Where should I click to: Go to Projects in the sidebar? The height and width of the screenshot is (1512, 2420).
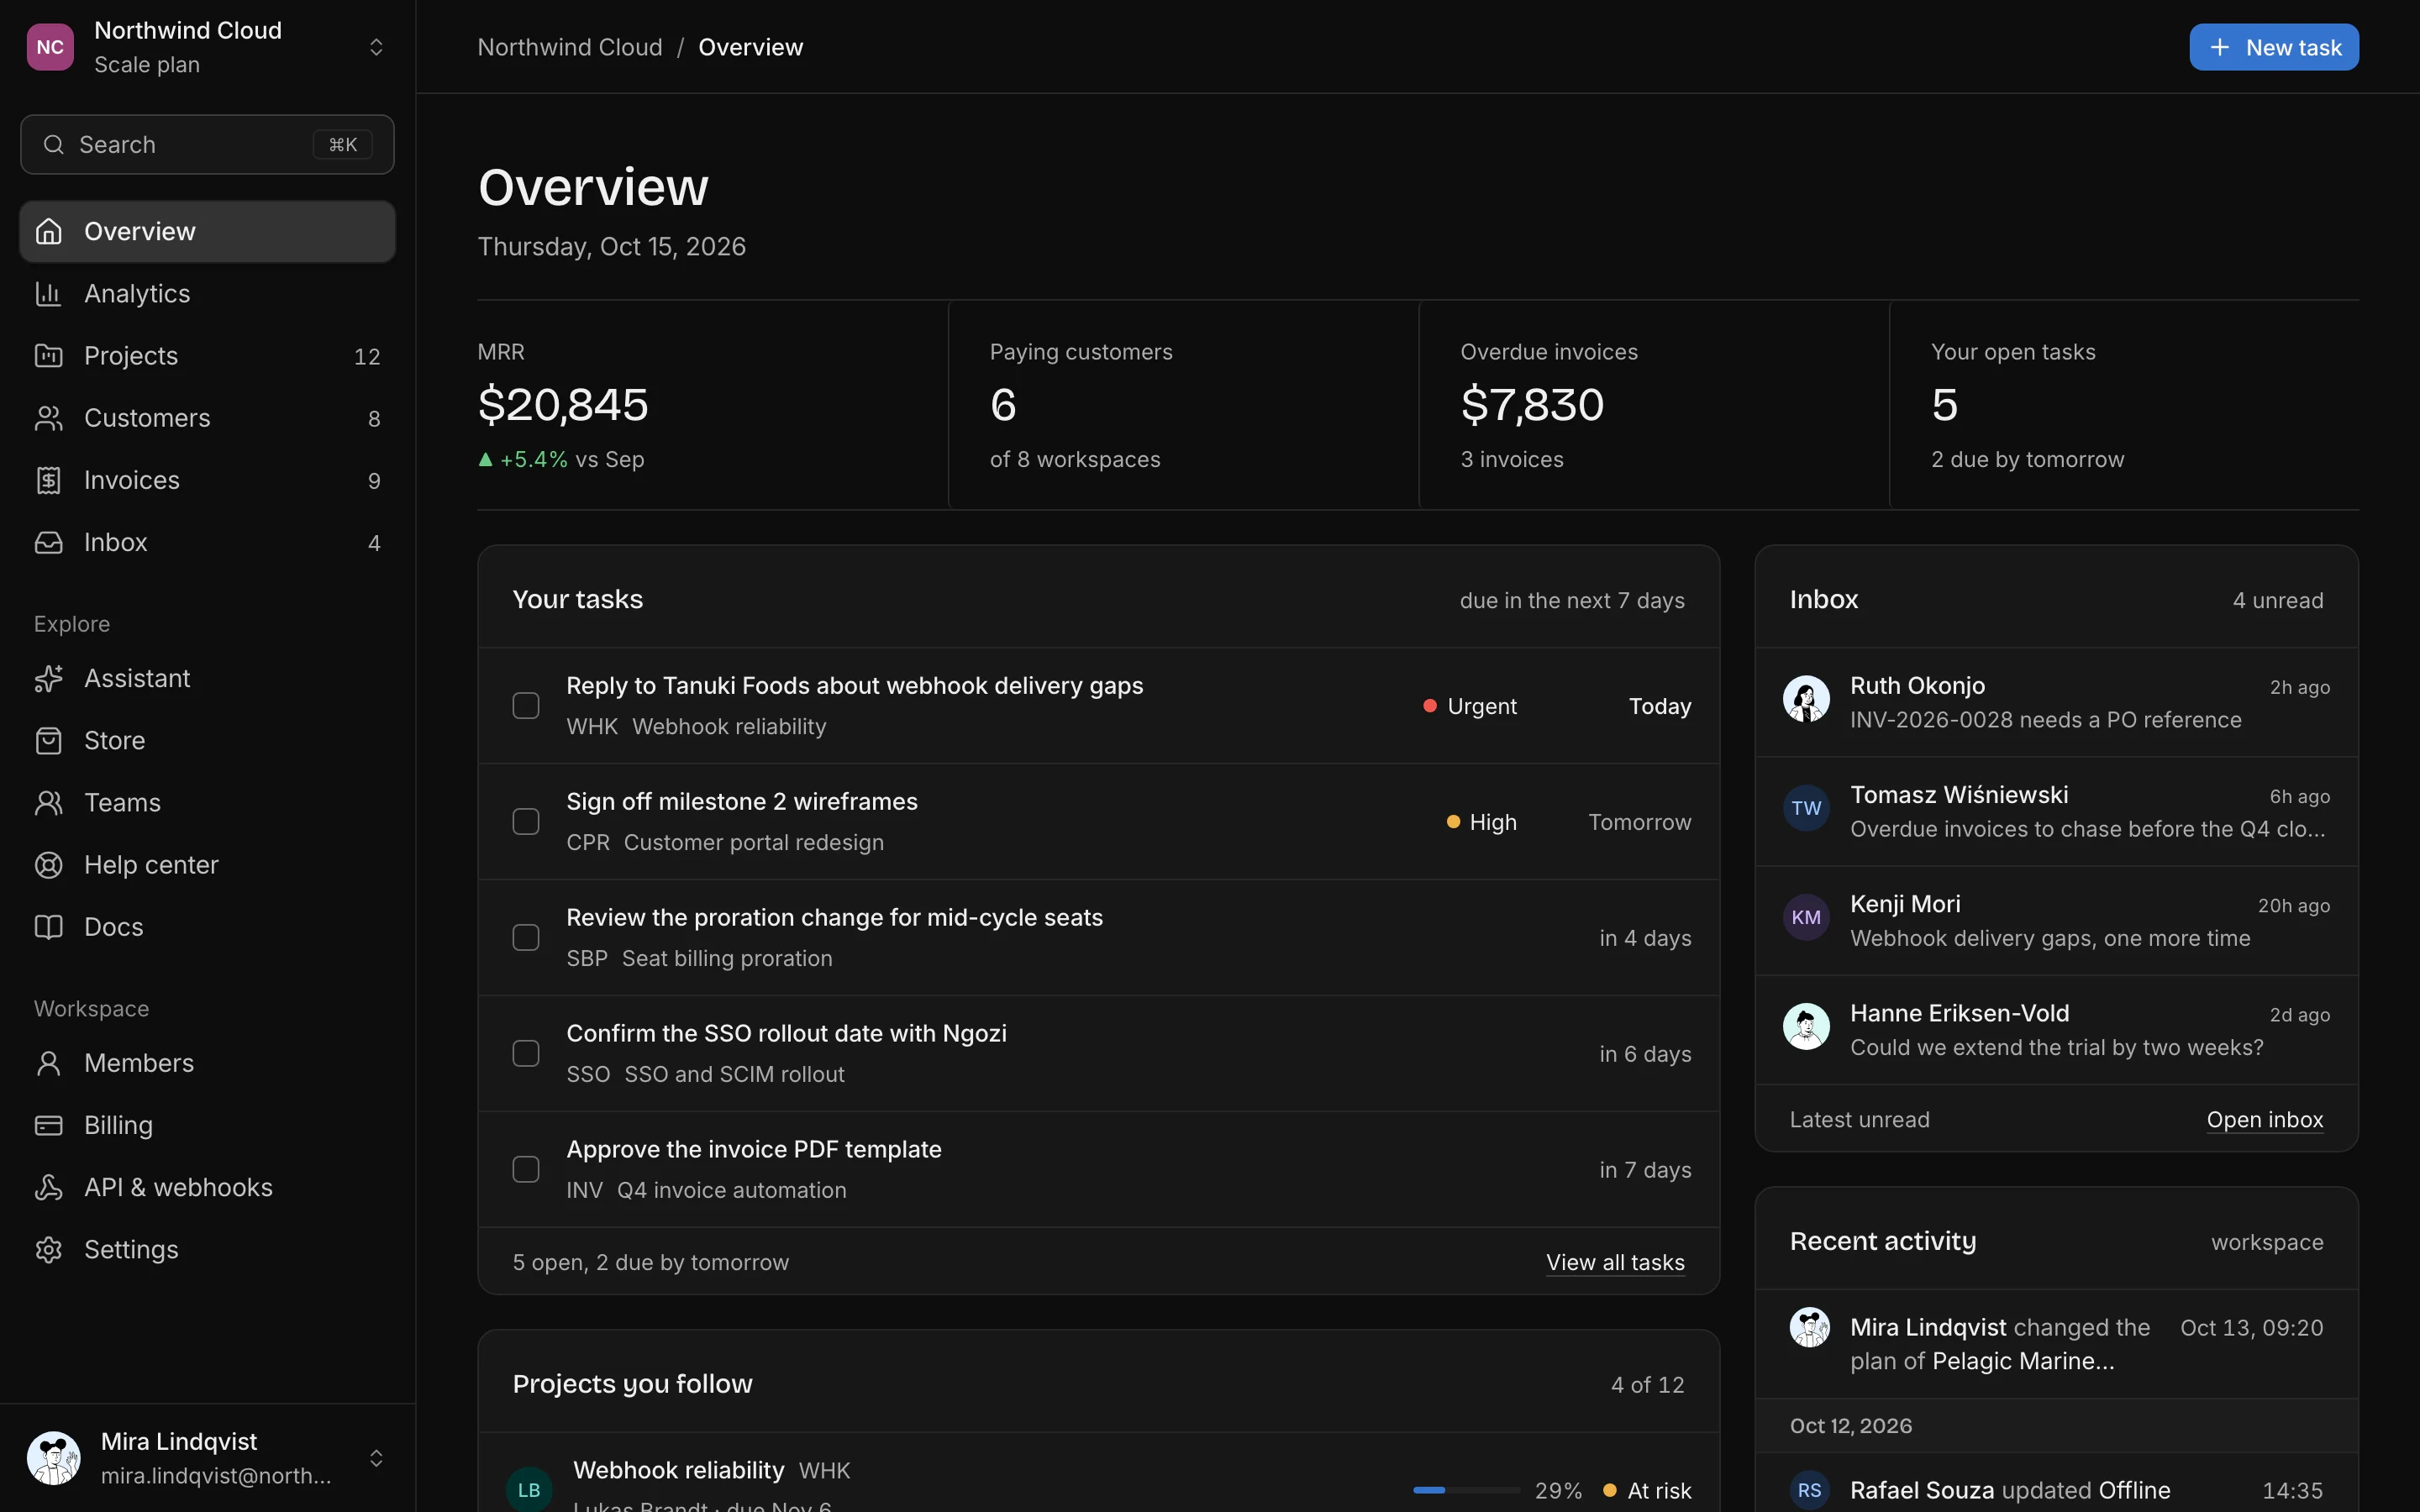pyautogui.click(x=207, y=355)
